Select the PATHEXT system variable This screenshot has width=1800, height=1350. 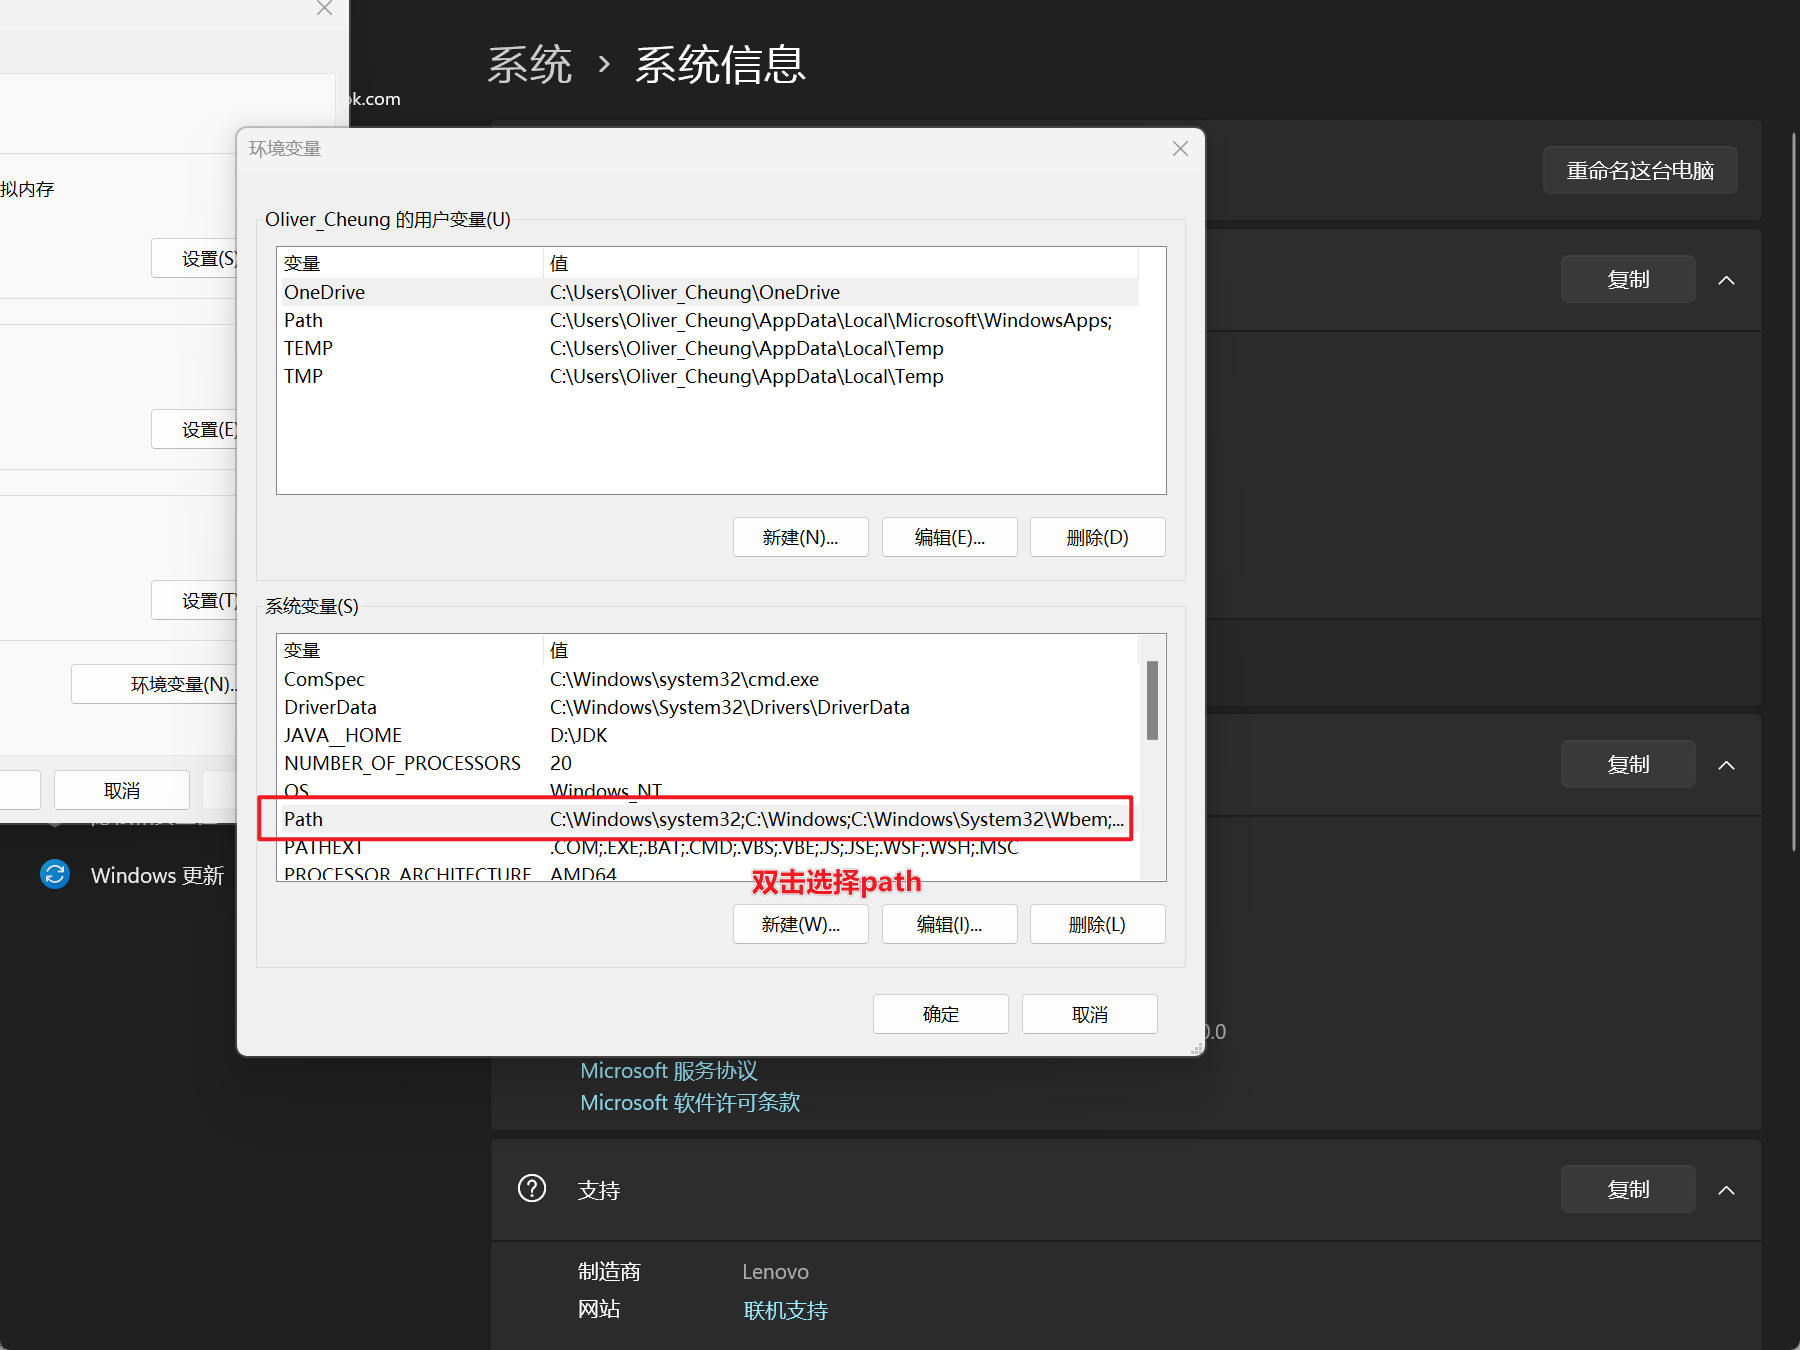pyautogui.click(x=708, y=847)
